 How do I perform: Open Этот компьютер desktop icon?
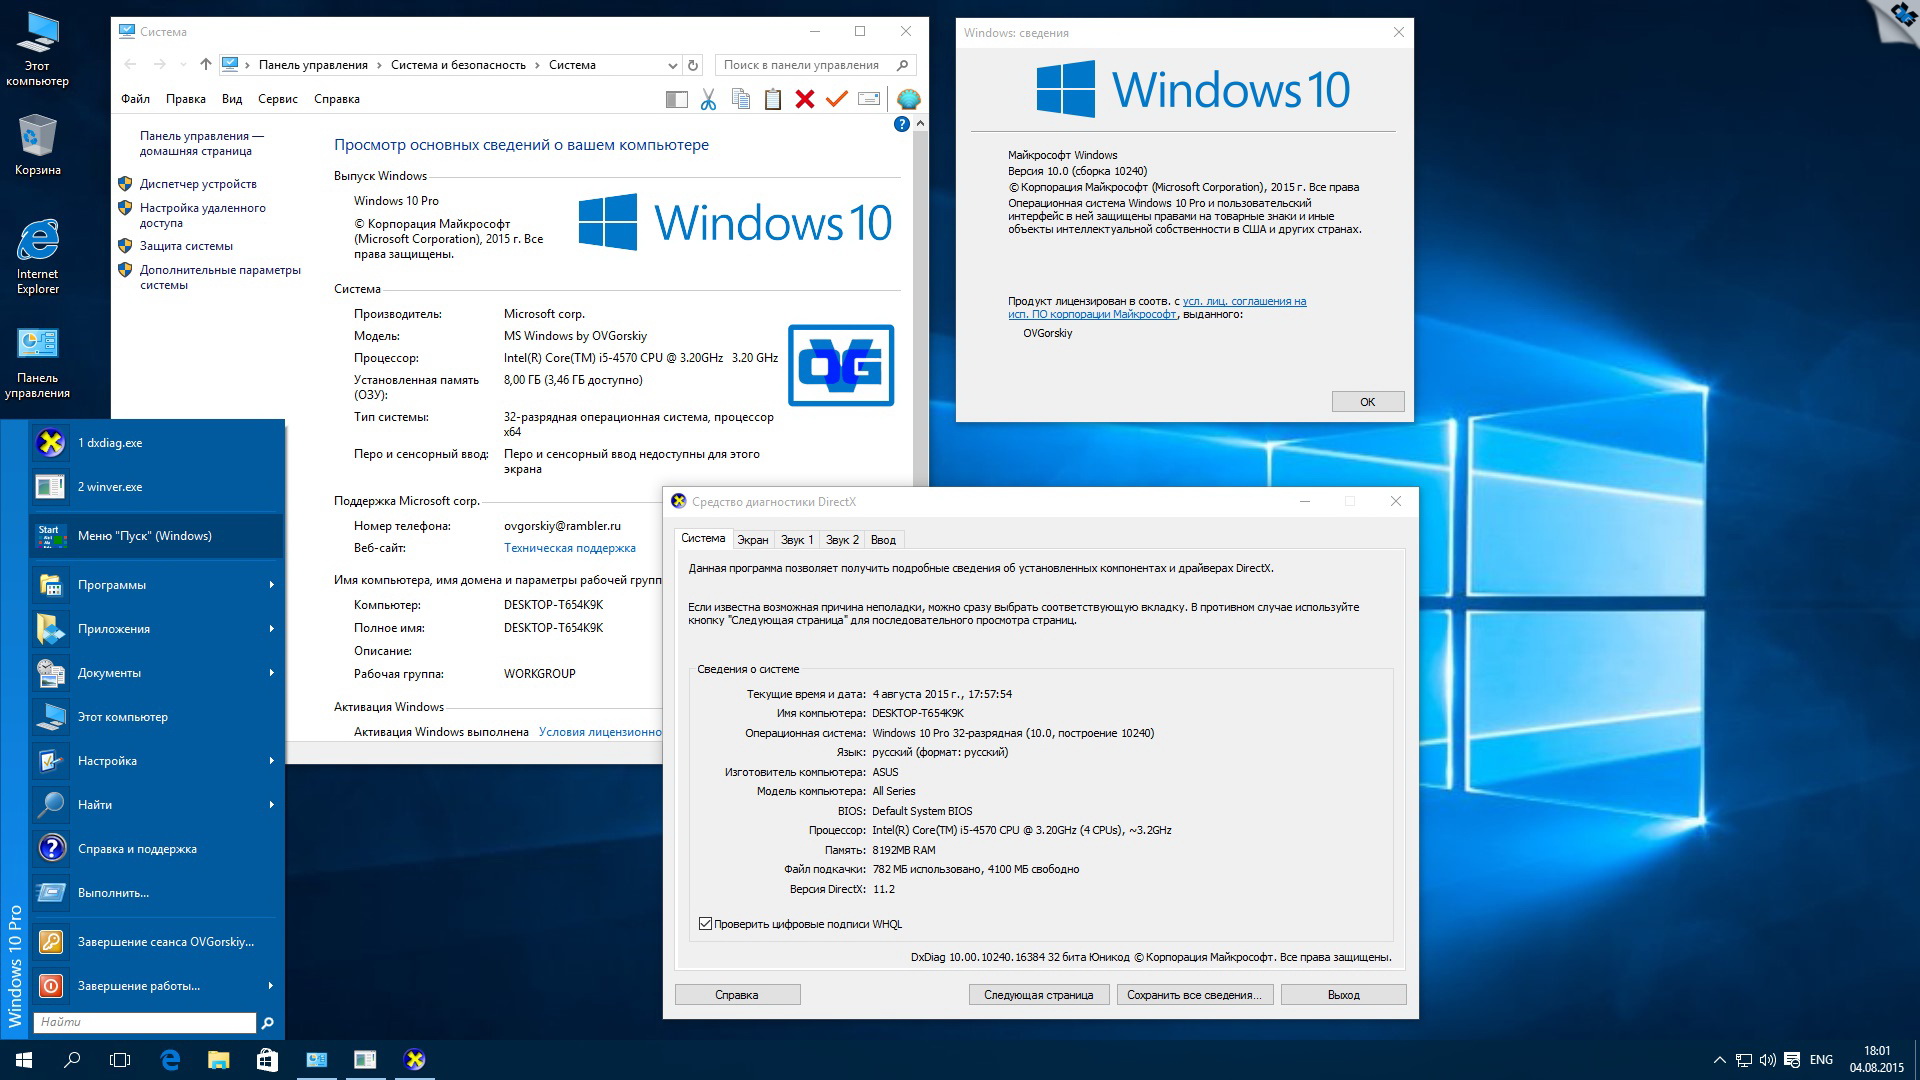click(x=38, y=50)
